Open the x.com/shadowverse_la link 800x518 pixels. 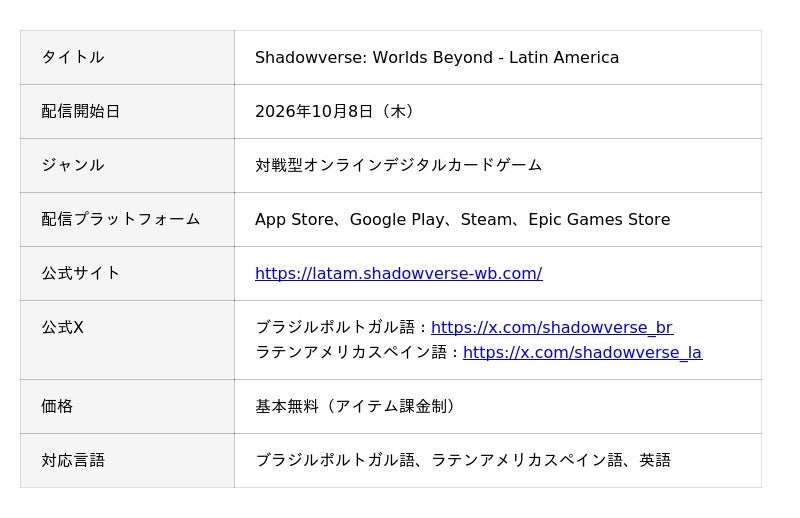click(x=583, y=353)
